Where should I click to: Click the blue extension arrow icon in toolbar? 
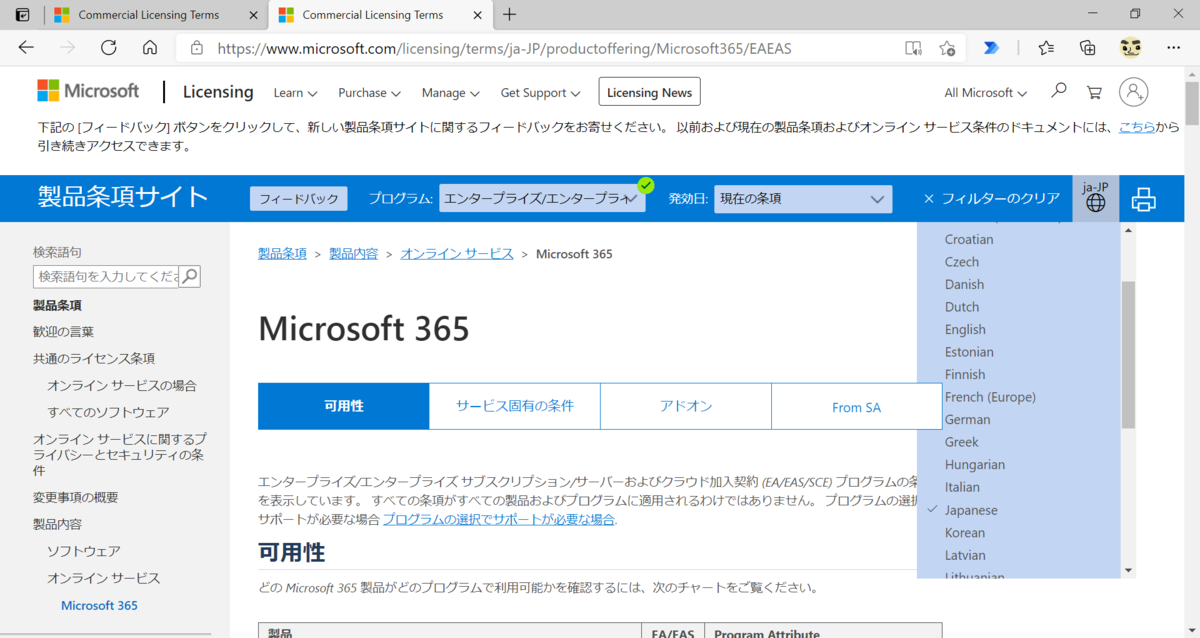point(991,47)
